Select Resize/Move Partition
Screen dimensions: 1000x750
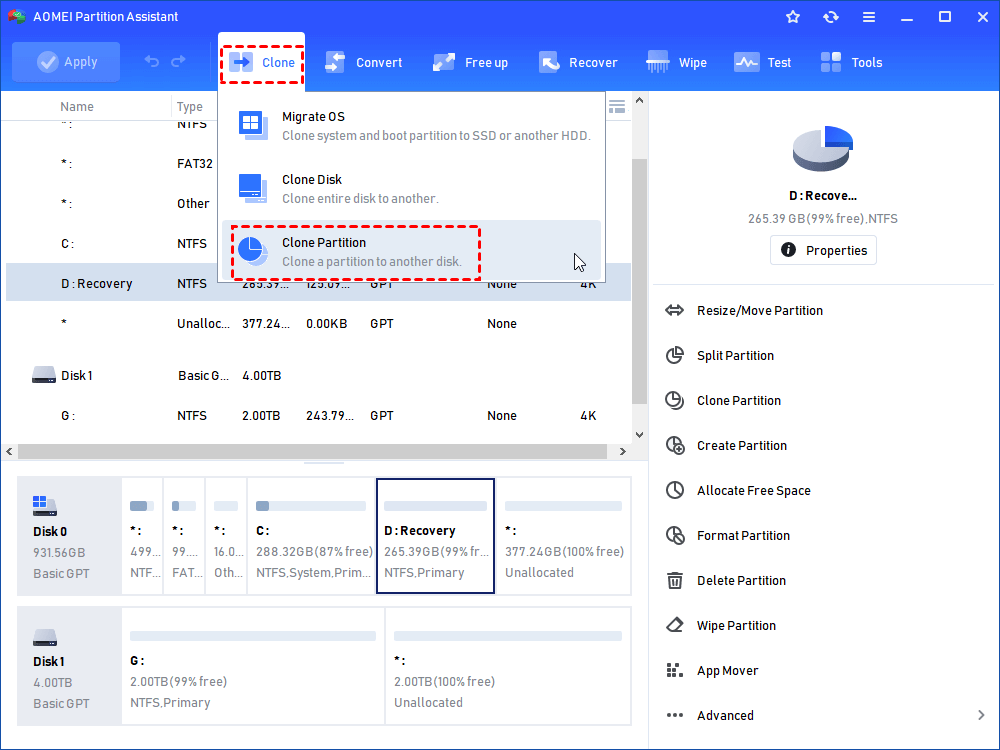pos(760,311)
